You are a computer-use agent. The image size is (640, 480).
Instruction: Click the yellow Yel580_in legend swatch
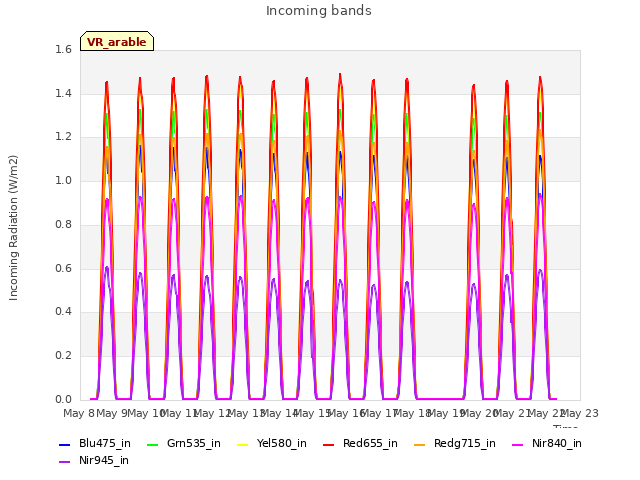point(242,445)
